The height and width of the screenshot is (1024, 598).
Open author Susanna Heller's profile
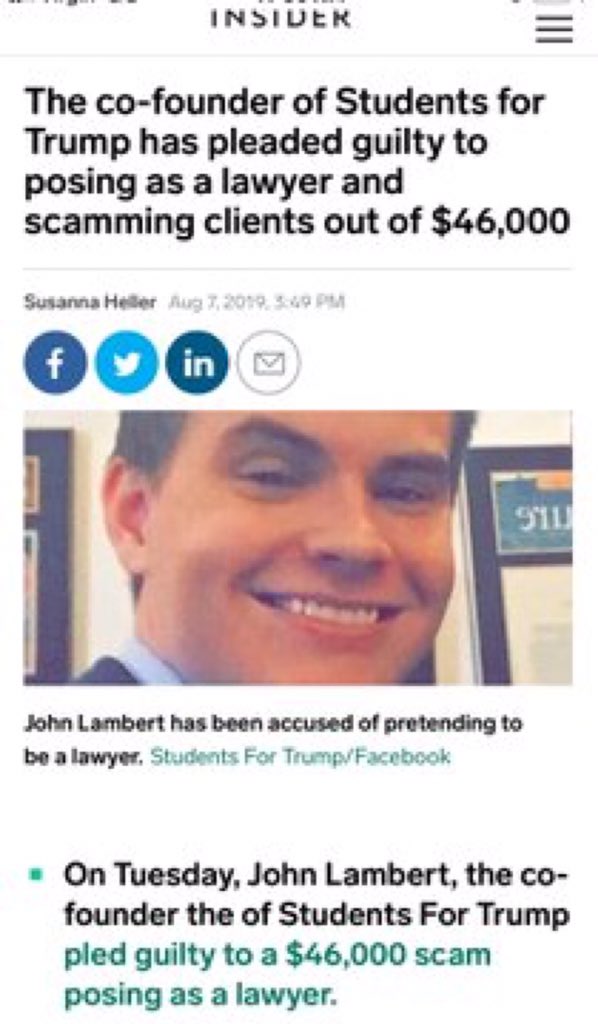tap(90, 302)
